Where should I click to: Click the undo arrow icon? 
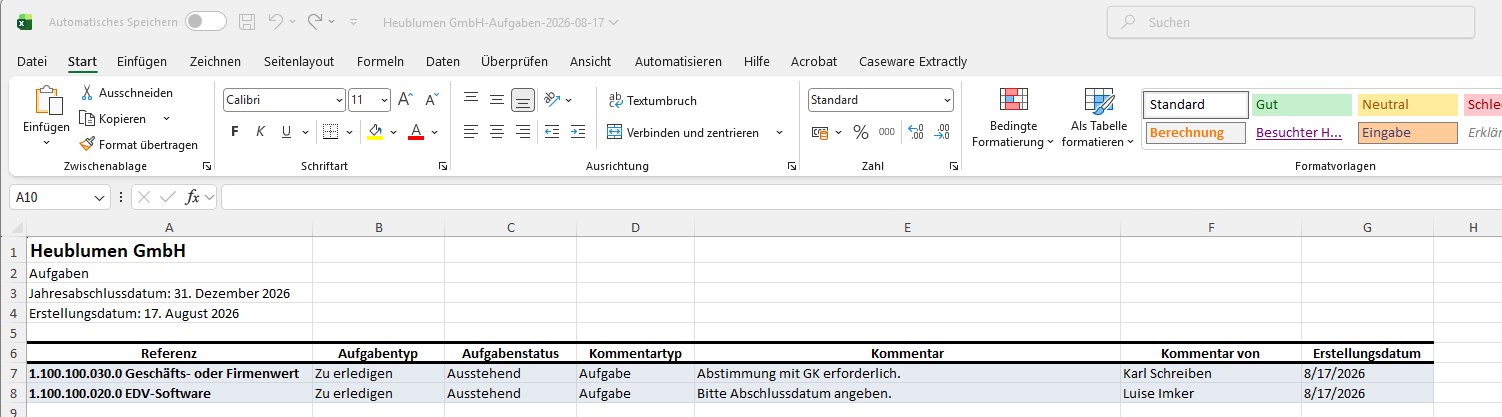(x=277, y=21)
